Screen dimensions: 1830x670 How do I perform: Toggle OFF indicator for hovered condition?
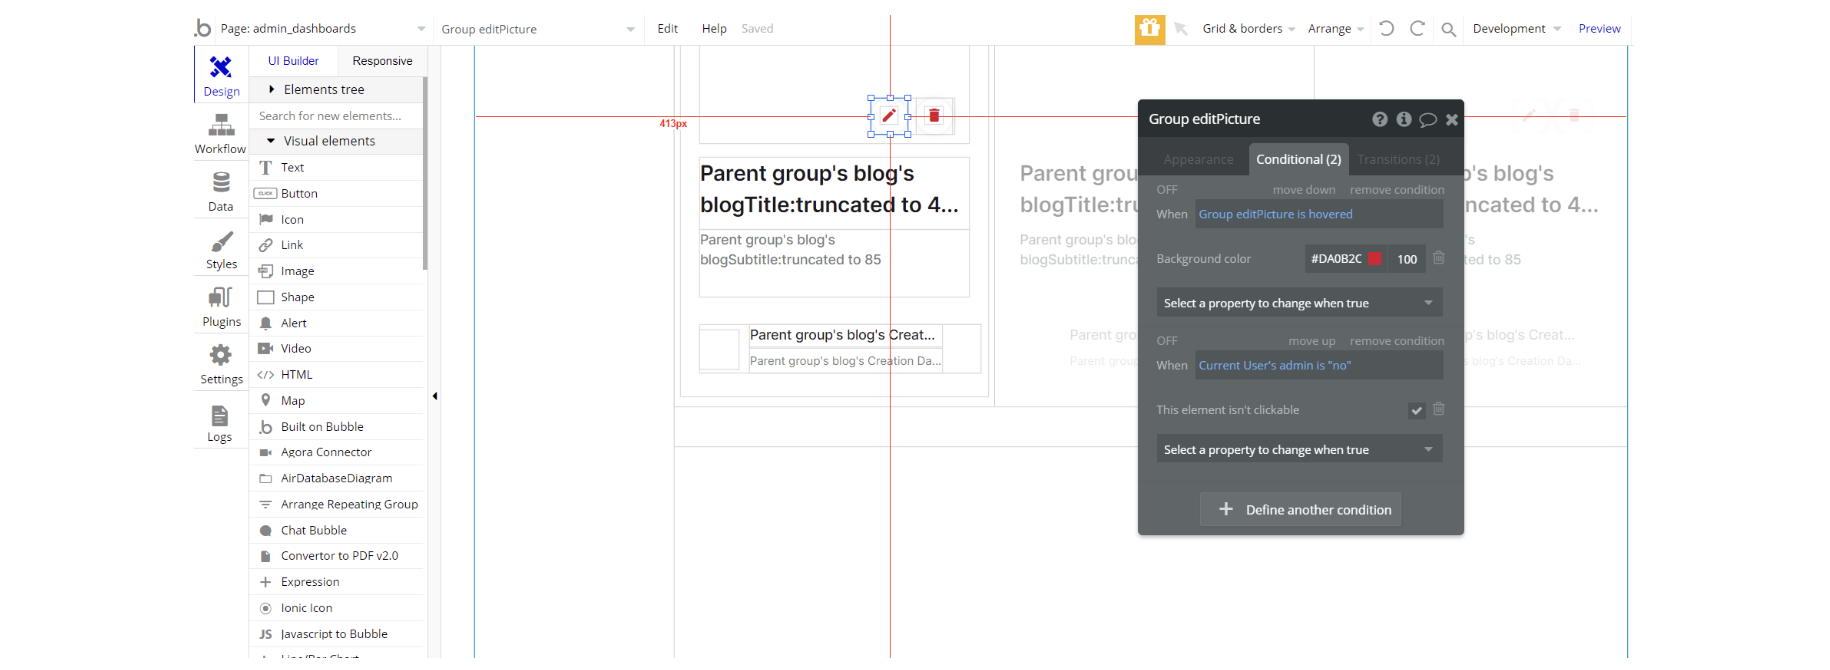1167,190
